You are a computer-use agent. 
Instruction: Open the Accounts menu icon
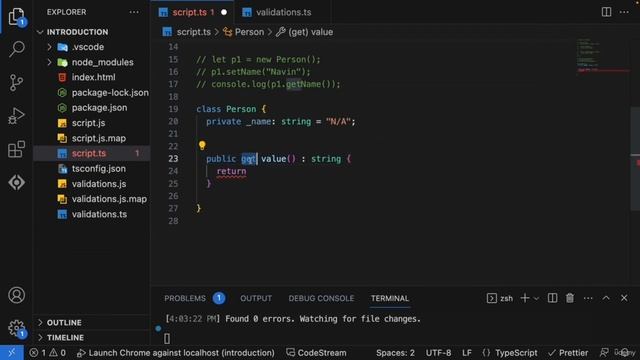pyautogui.click(x=16, y=295)
